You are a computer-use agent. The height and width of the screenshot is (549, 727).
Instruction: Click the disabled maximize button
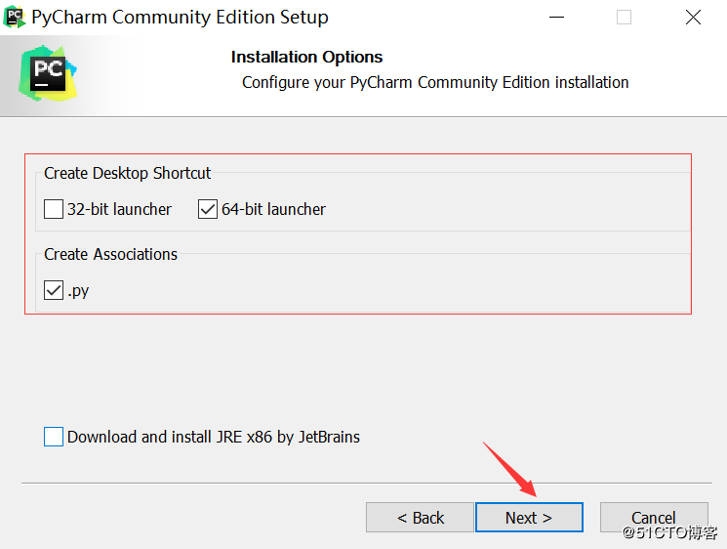pyautogui.click(x=624, y=18)
